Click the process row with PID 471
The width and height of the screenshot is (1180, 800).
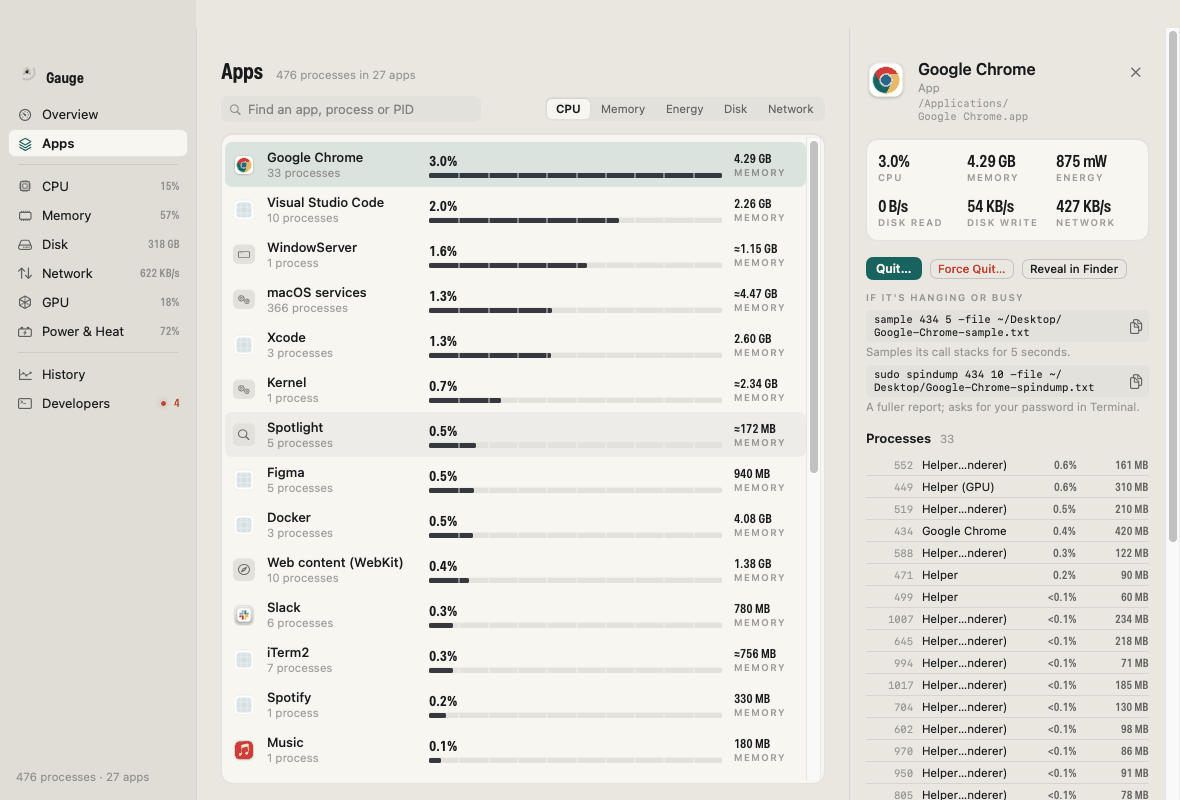tap(1007, 575)
